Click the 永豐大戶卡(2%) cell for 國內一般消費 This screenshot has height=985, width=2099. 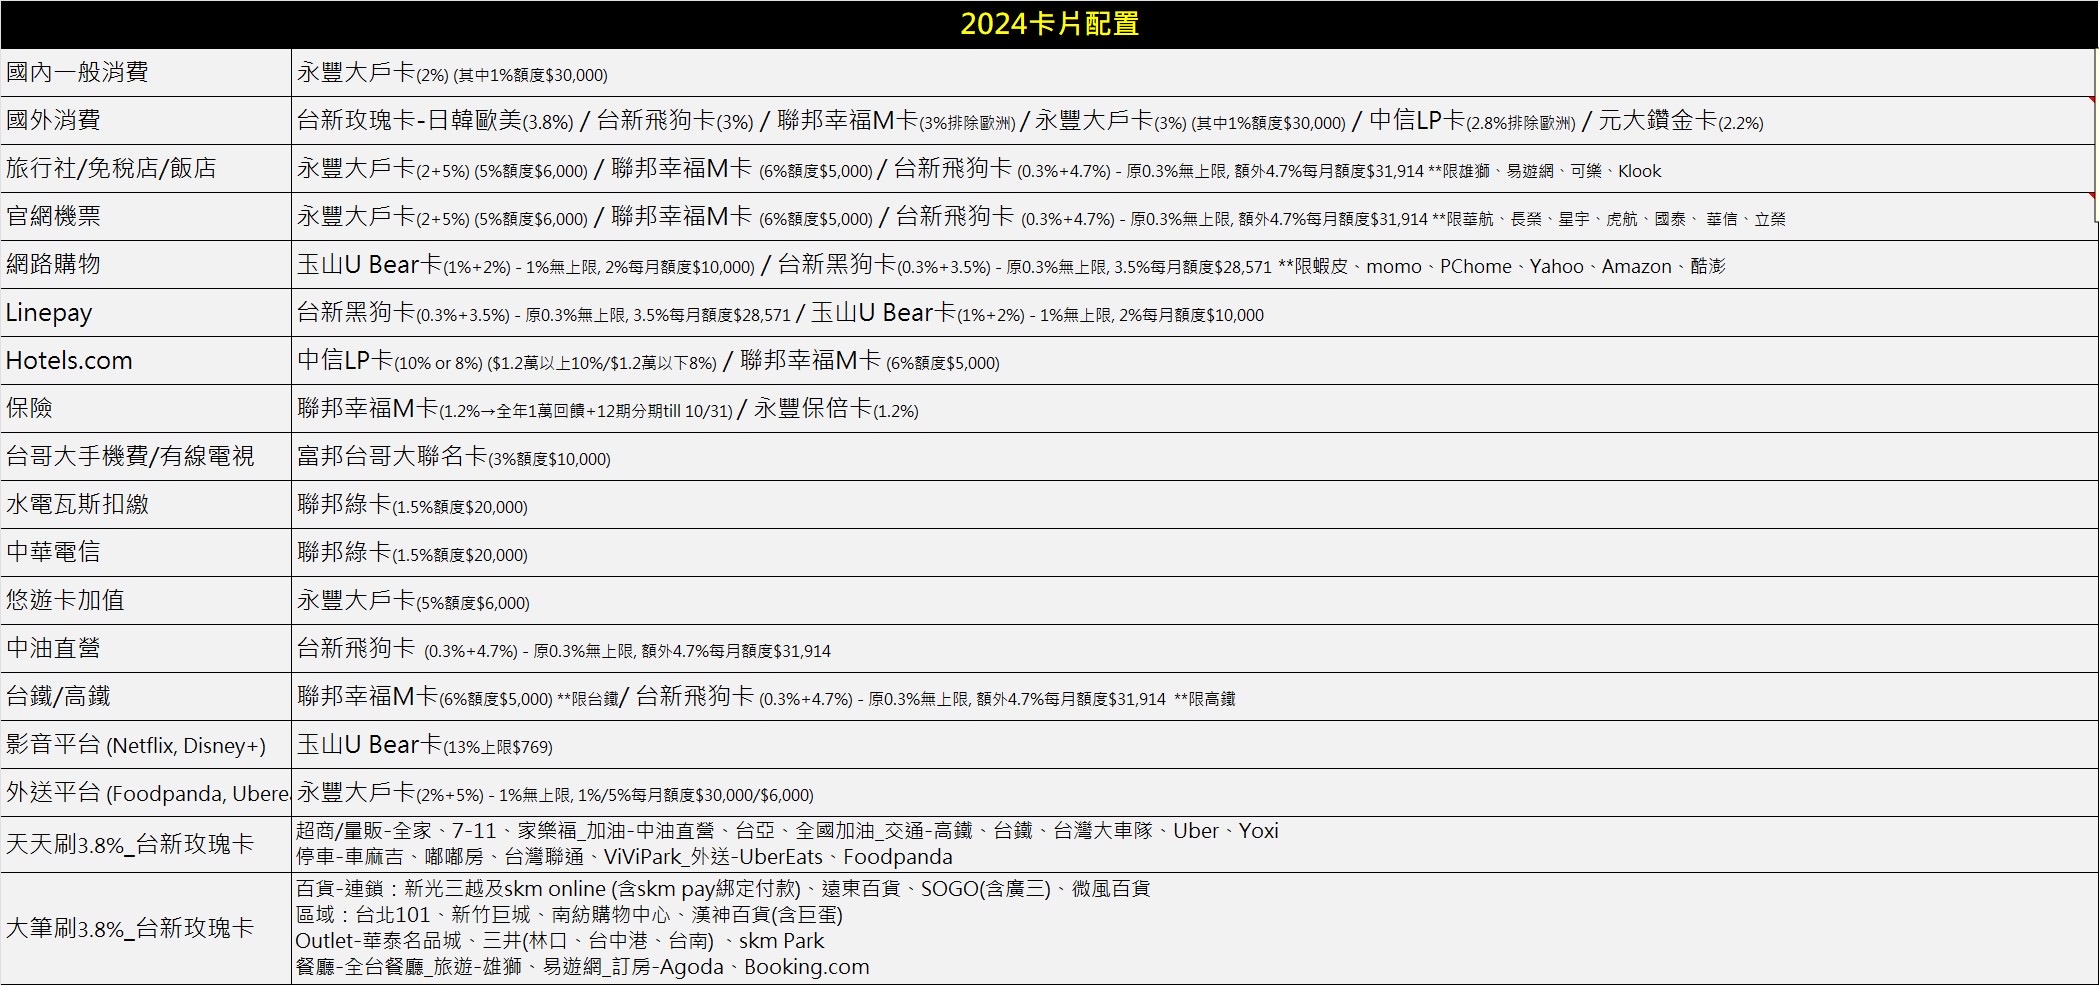point(1194,72)
